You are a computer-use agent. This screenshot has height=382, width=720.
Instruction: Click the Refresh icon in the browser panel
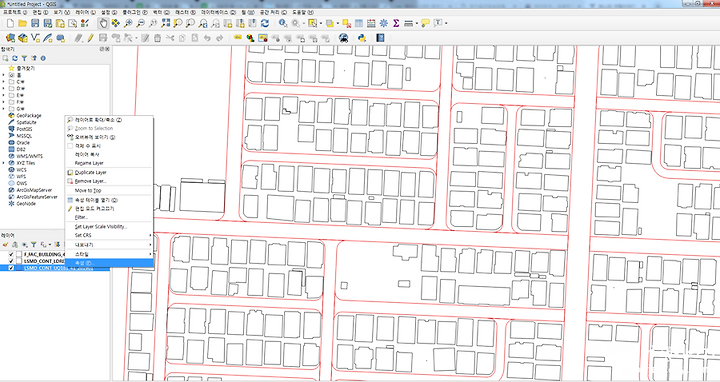pyautogui.click(x=15, y=58)
